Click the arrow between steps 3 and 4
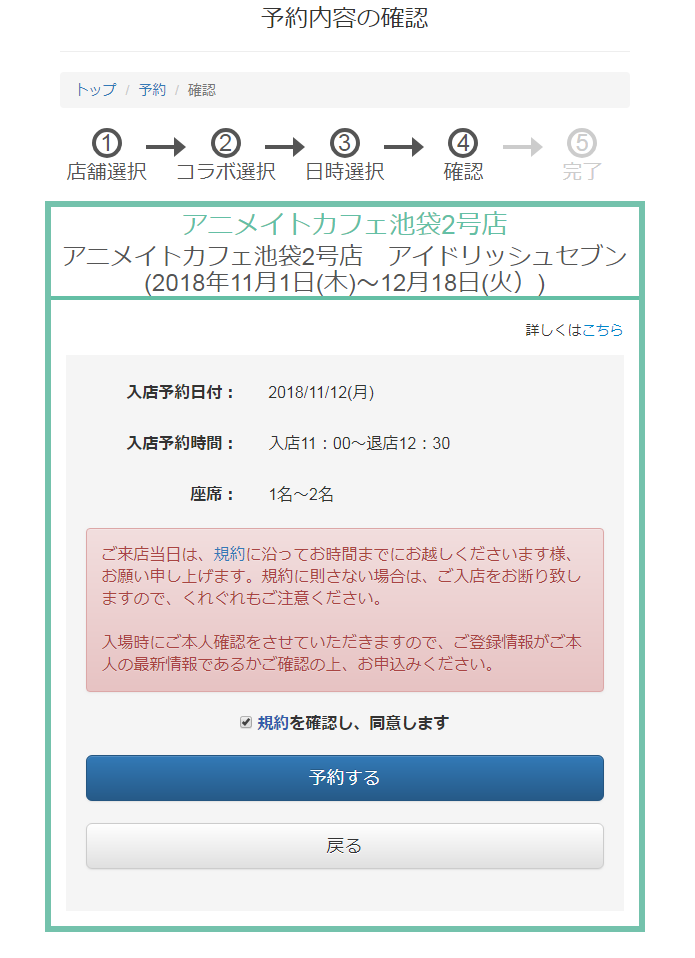 404,147
